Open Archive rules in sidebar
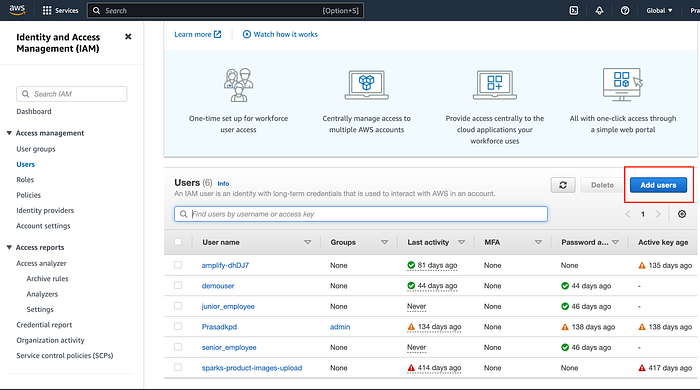 (47, 278)
